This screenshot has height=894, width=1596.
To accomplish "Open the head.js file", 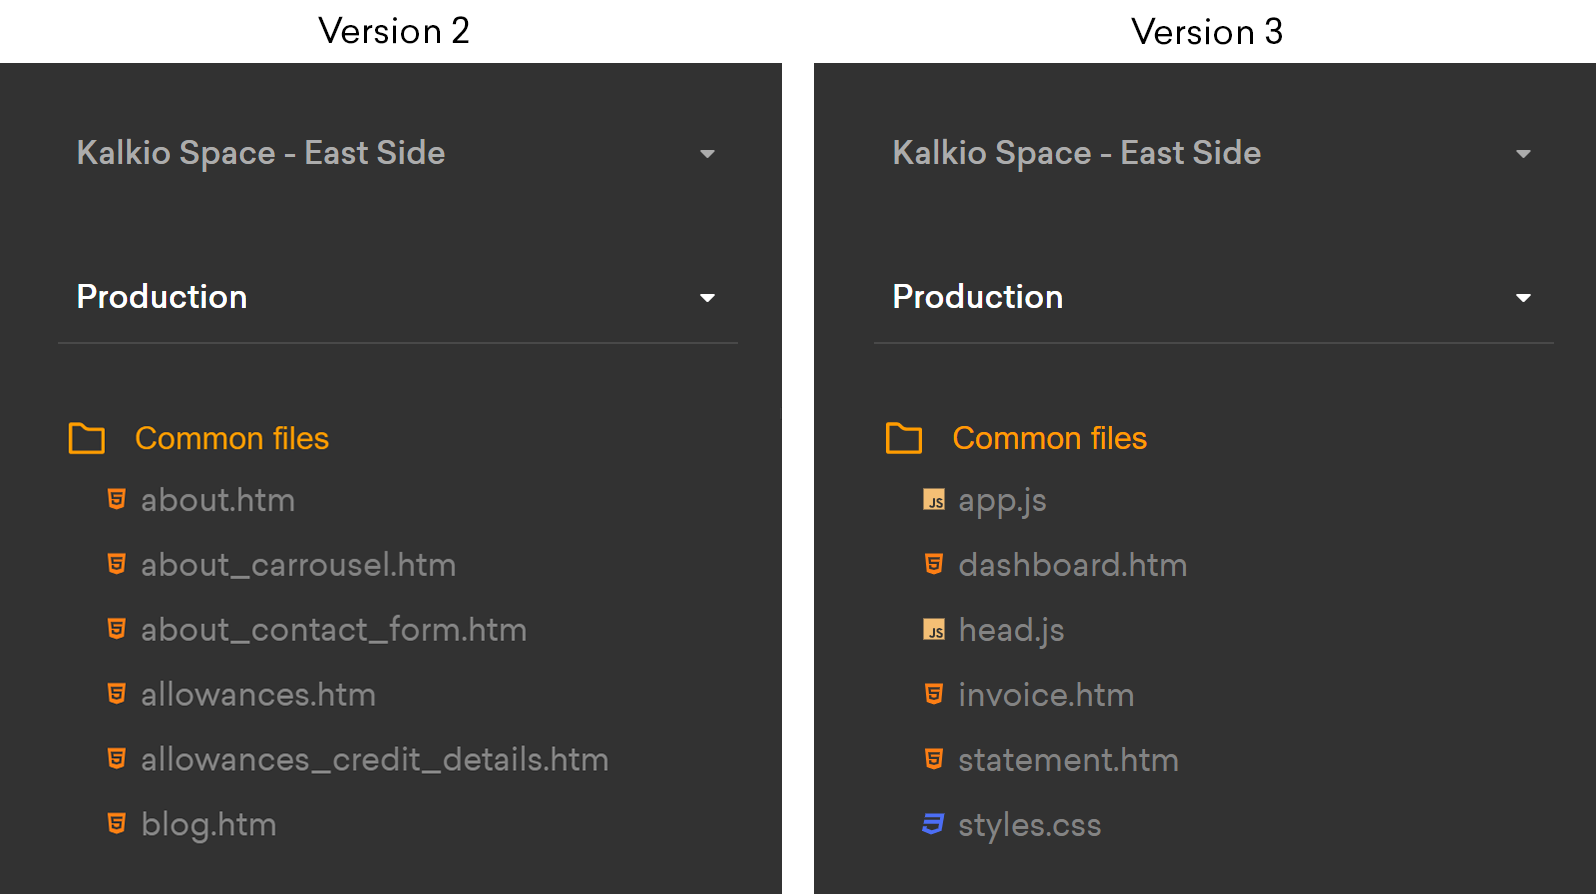I will tap(1011, 630).
